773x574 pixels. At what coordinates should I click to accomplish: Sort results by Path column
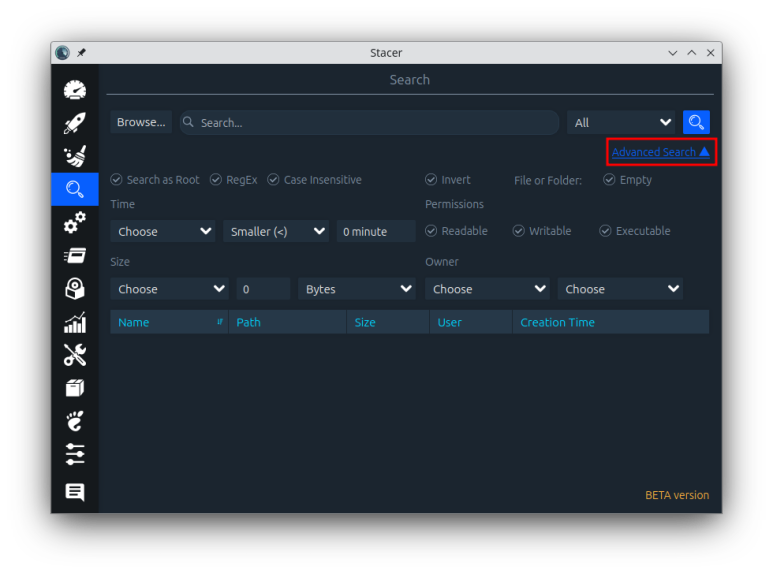287,322
